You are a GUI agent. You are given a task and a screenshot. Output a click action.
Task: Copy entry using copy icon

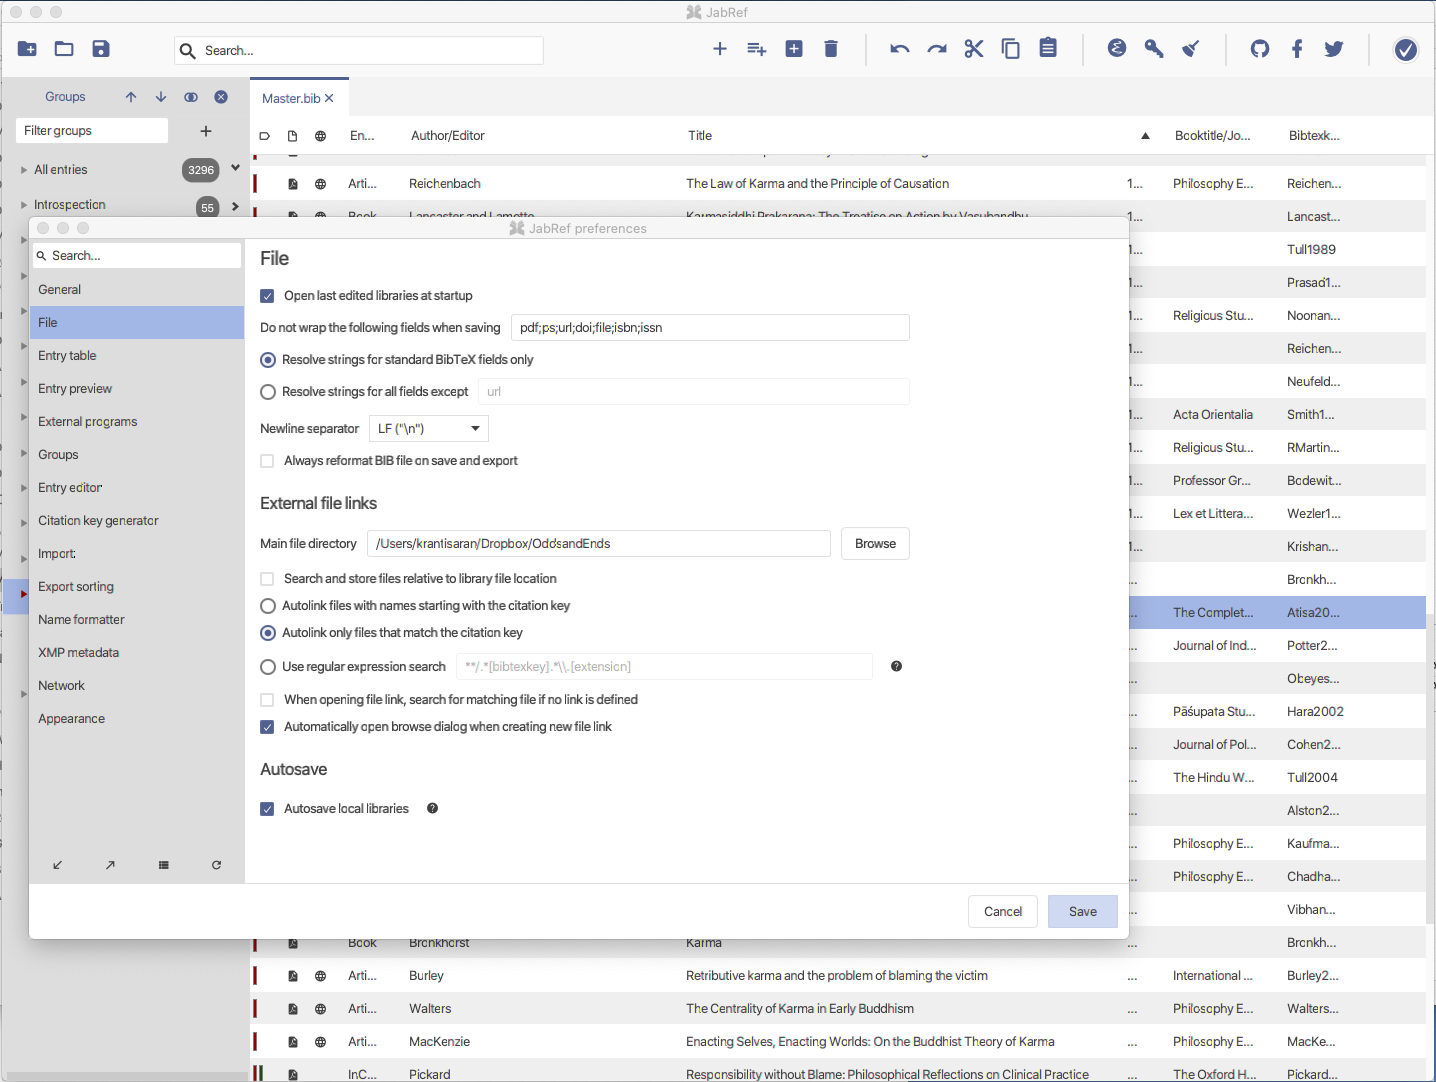click(1011, 49)
